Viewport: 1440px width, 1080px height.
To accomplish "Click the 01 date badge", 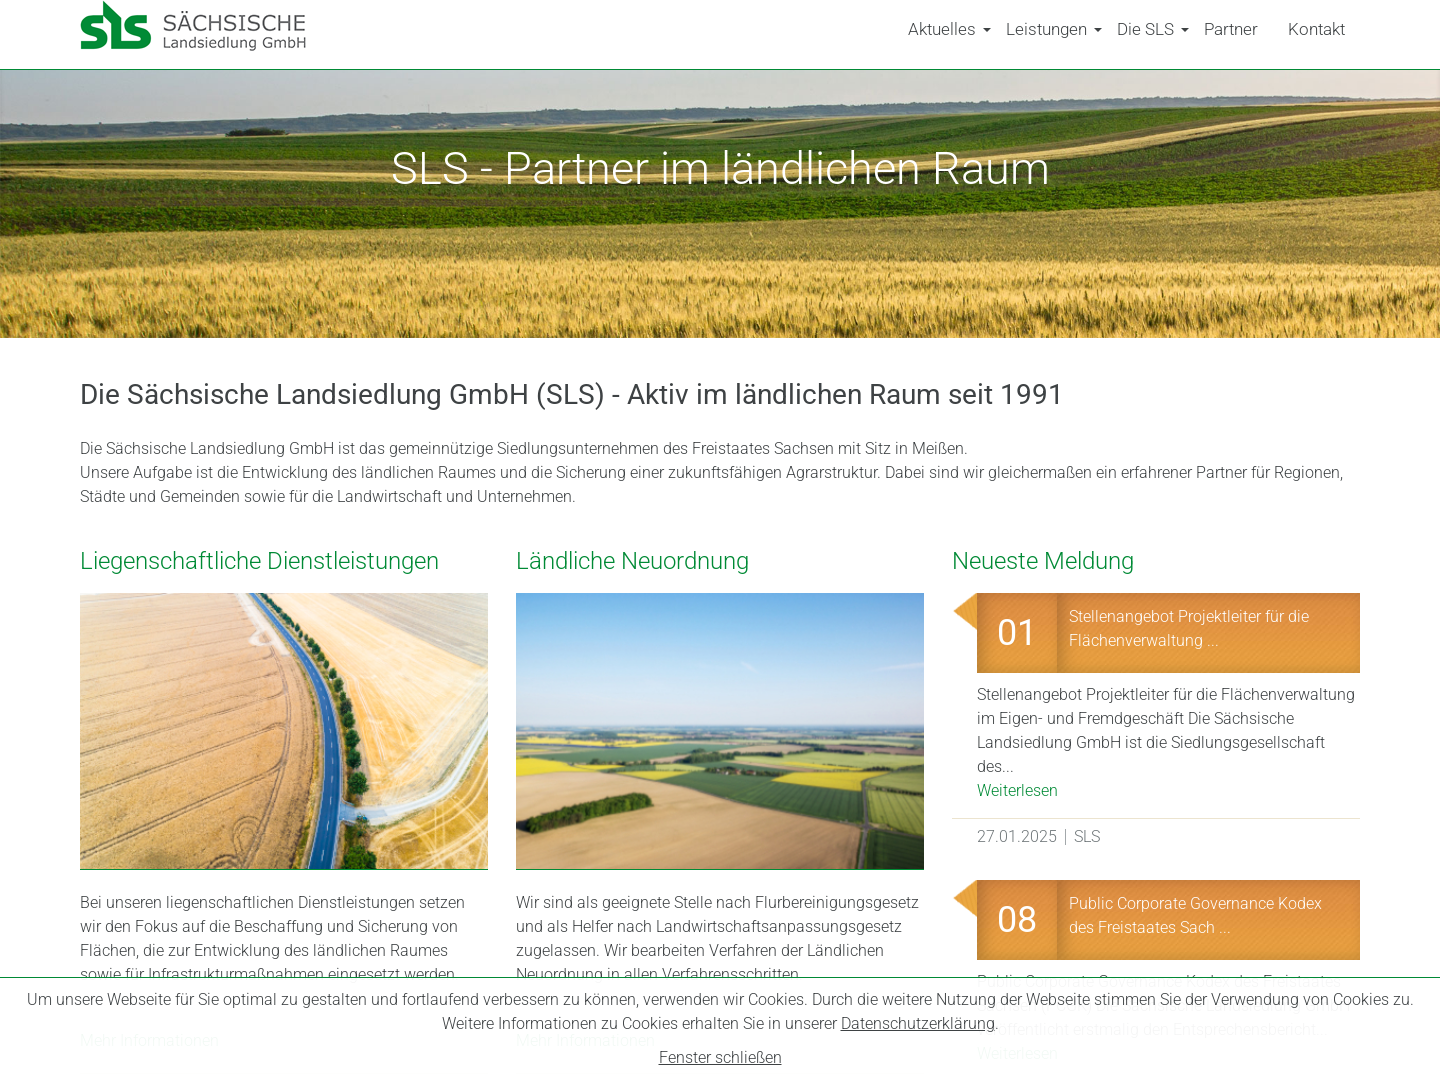I will (1017, 633).
